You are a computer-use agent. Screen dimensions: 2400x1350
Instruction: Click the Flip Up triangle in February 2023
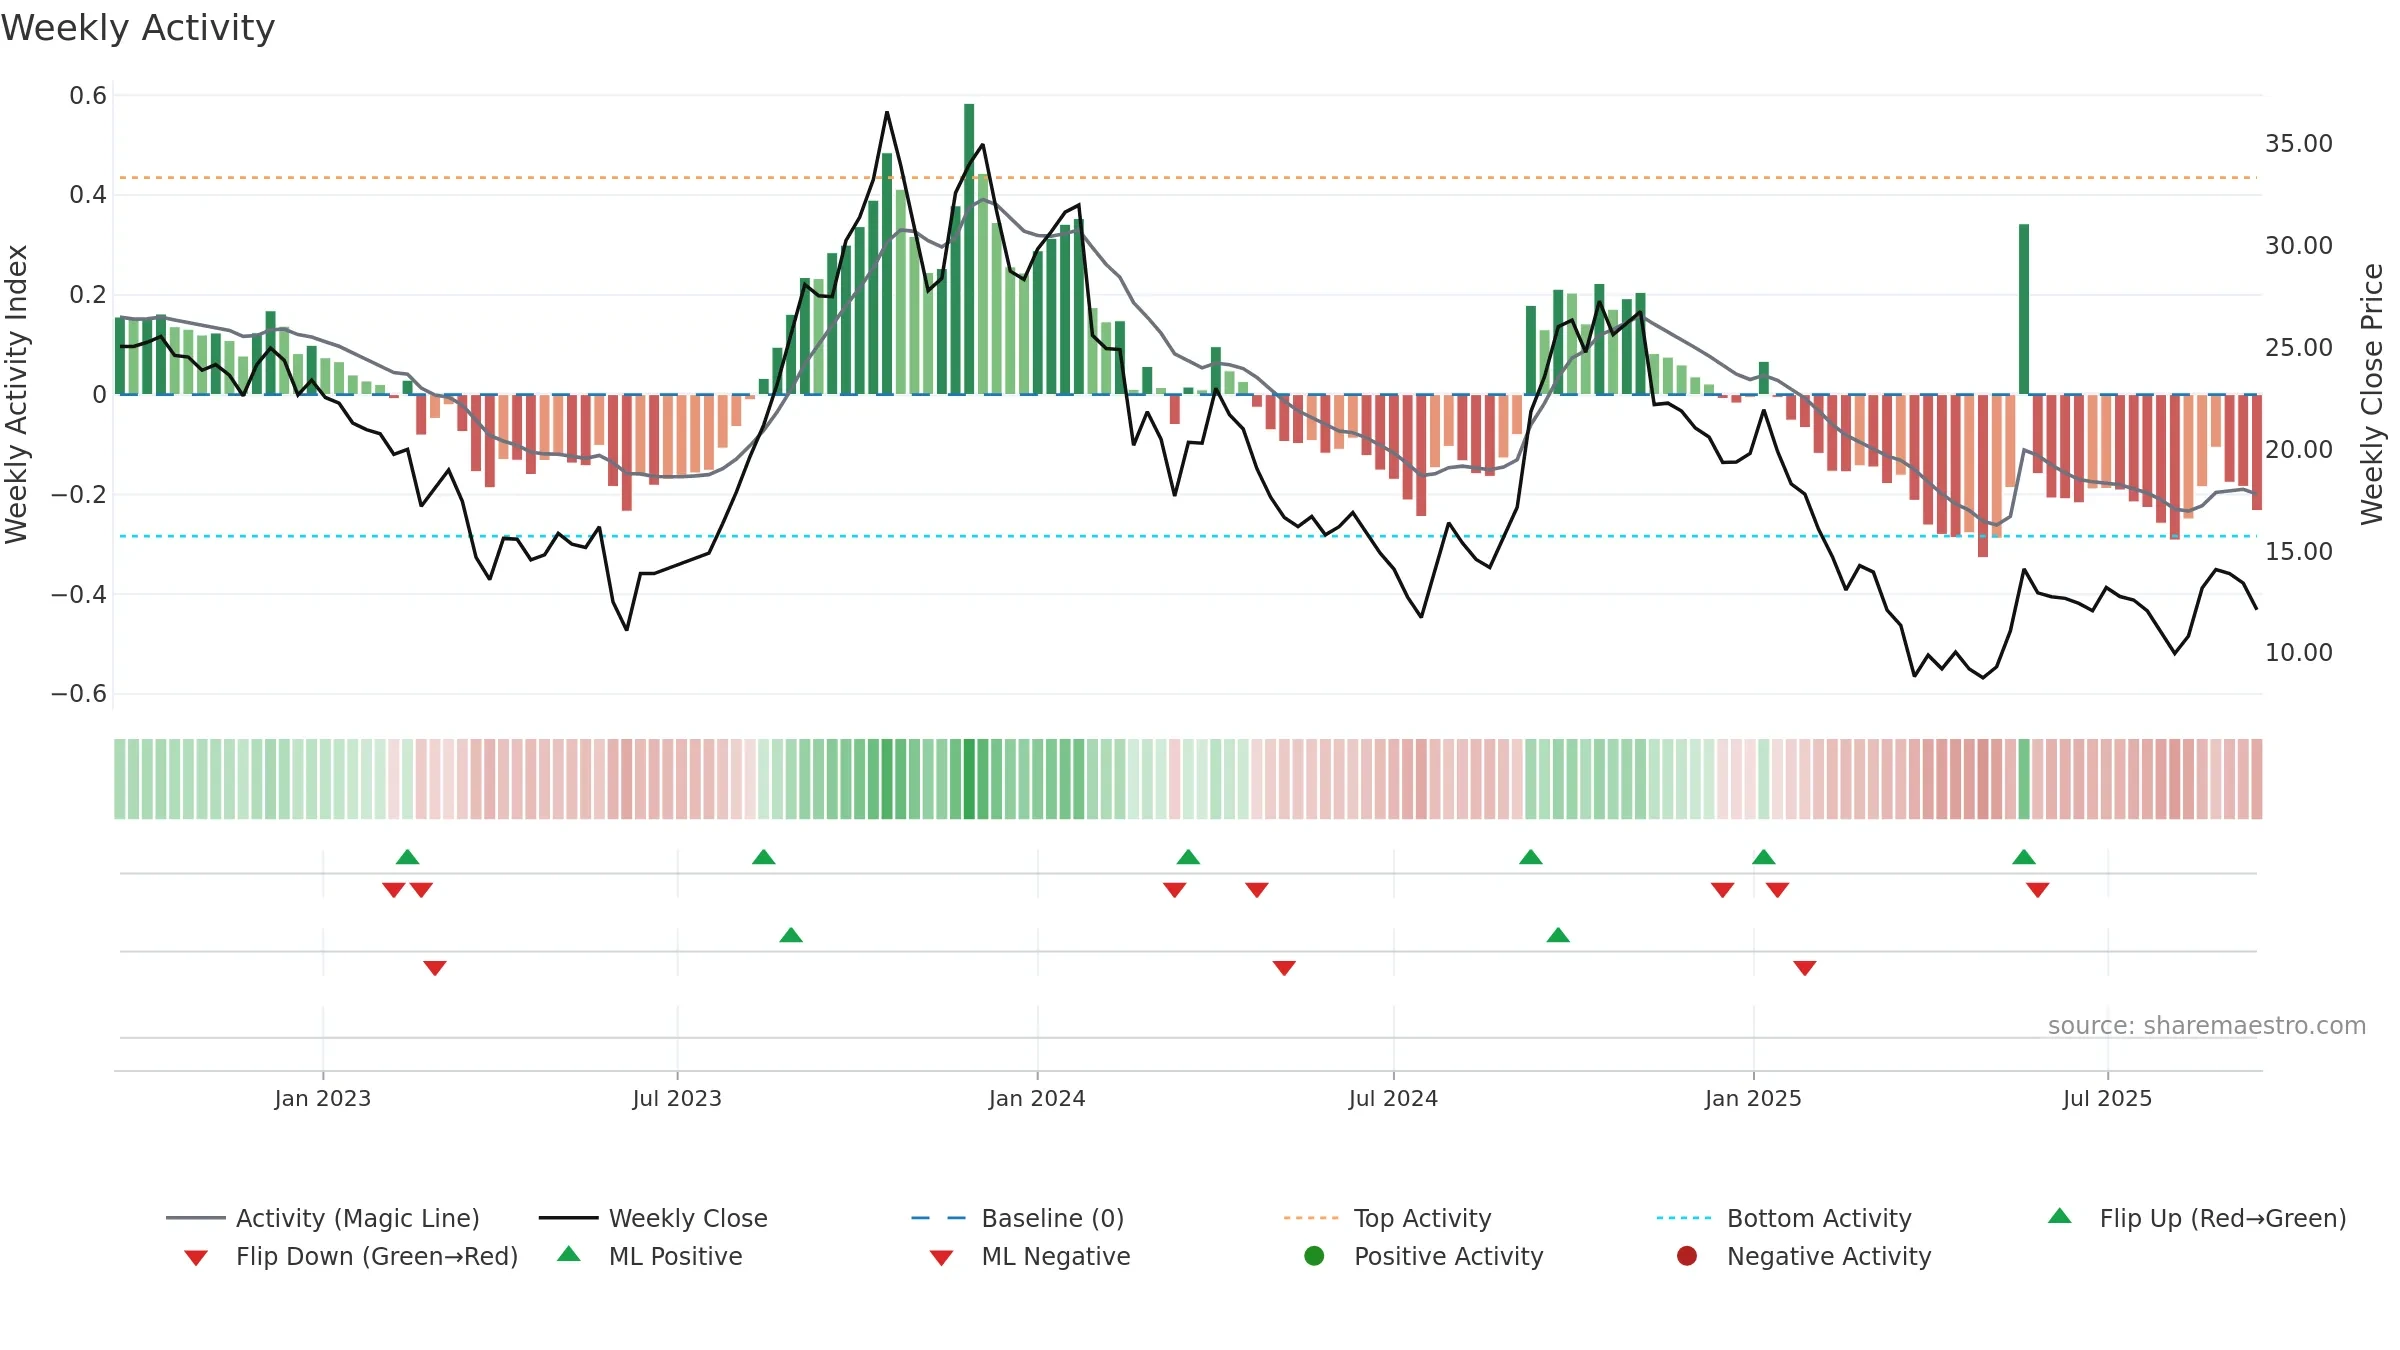point(407,857)
